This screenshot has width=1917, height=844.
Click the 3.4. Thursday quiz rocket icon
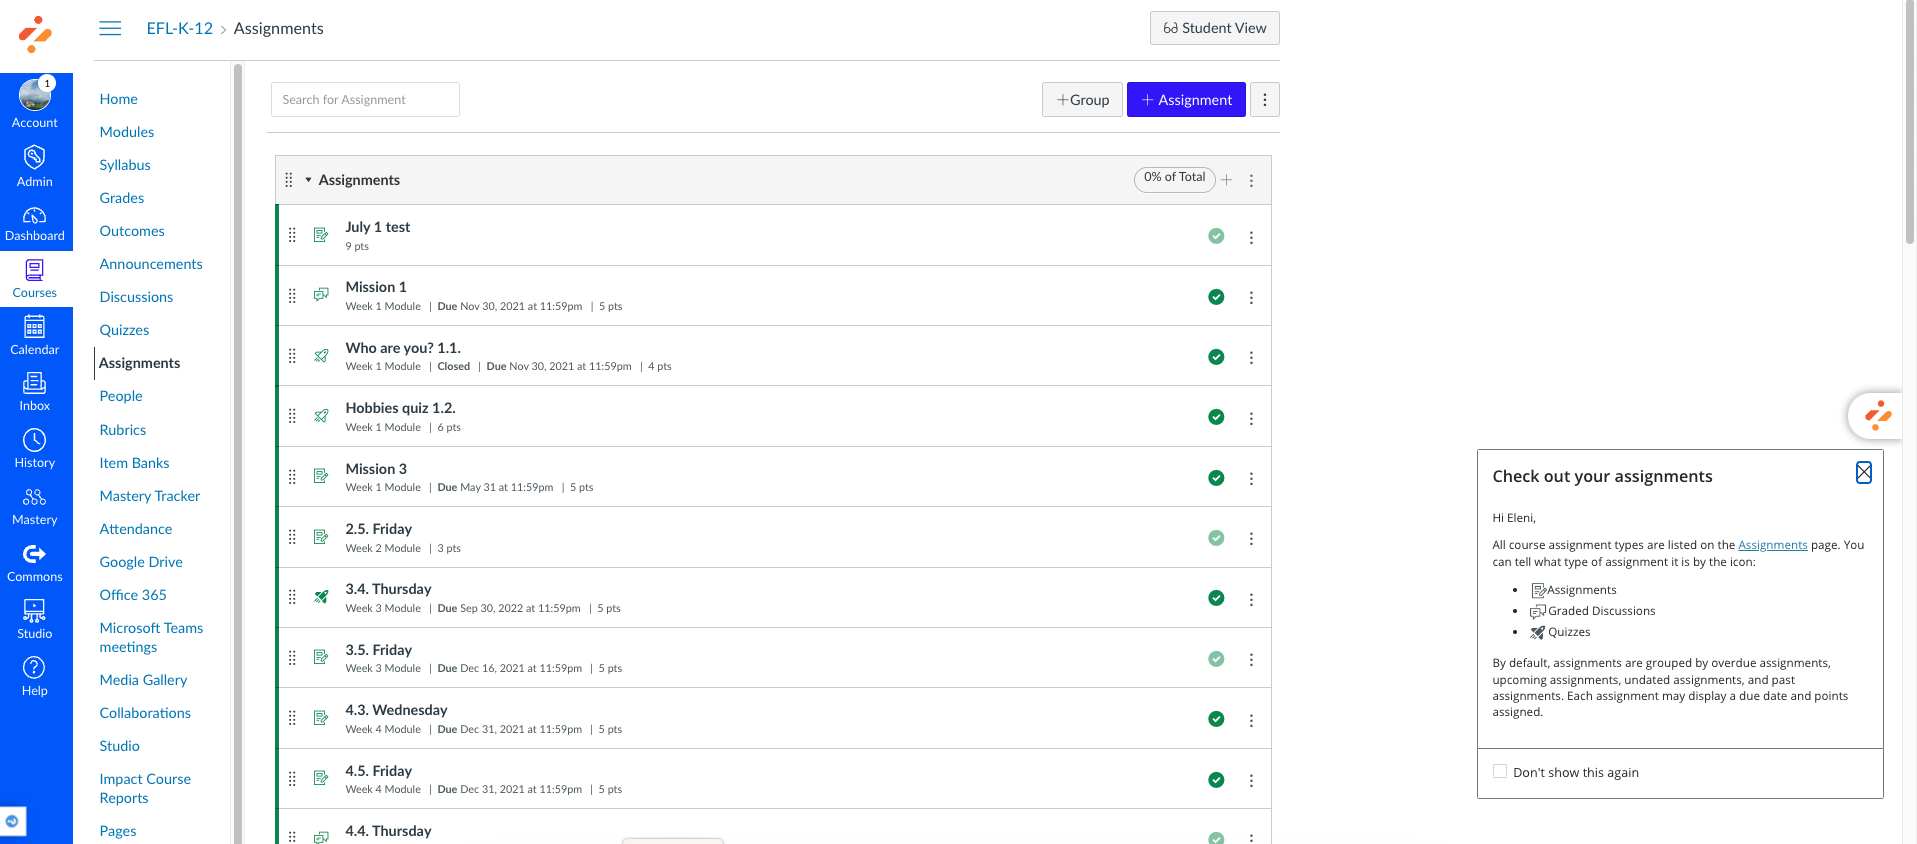pyautogui.click(x=321, y=597)
